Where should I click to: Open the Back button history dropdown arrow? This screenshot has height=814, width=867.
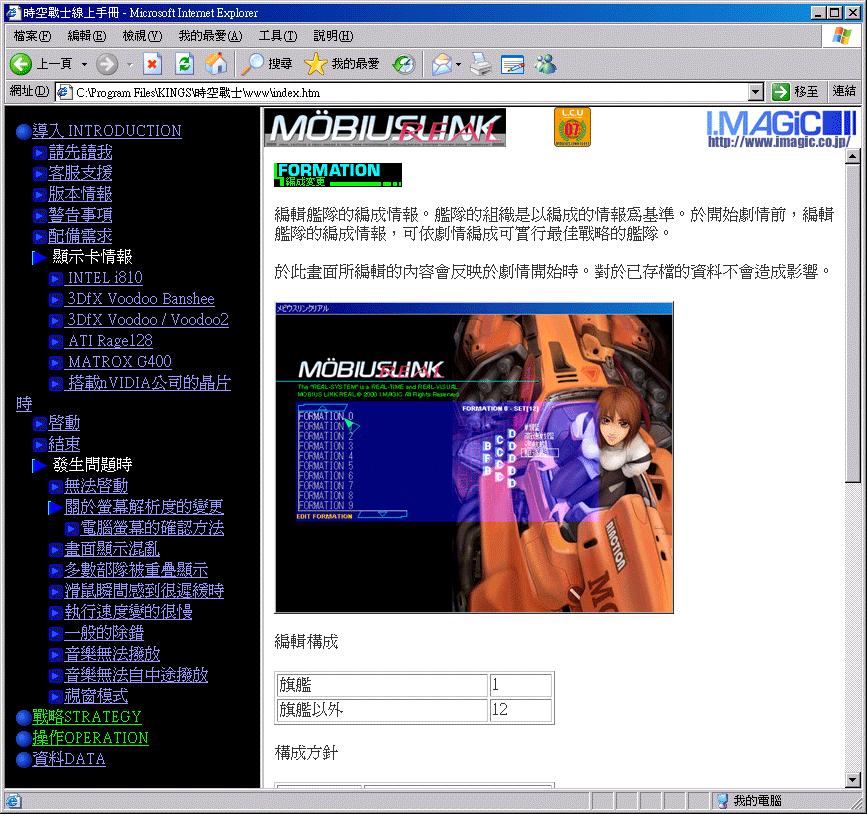point(84,64)
